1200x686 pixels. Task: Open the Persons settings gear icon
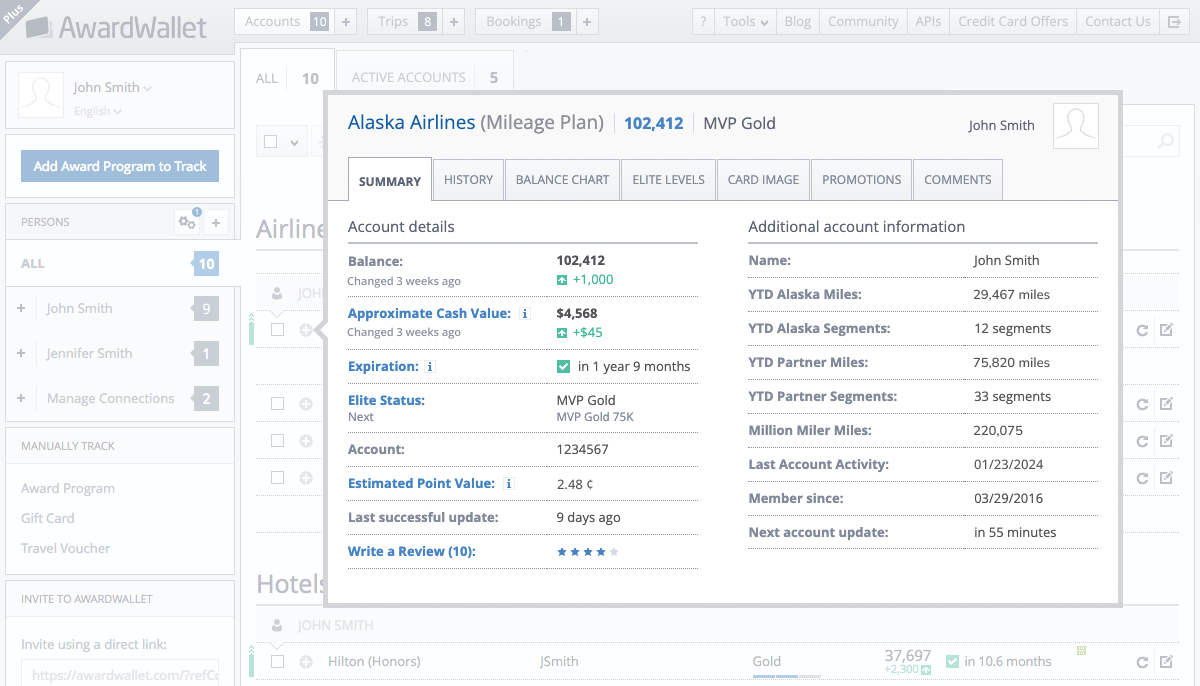tap(187, 222)
